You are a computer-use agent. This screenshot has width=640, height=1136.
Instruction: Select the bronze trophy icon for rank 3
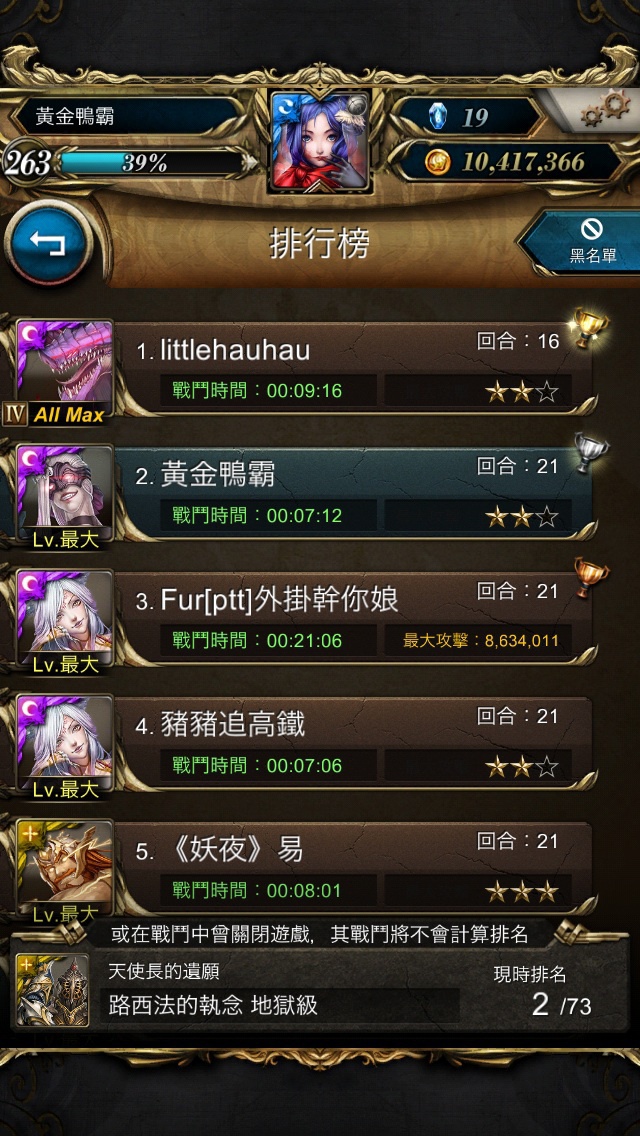tap(591, 577)
